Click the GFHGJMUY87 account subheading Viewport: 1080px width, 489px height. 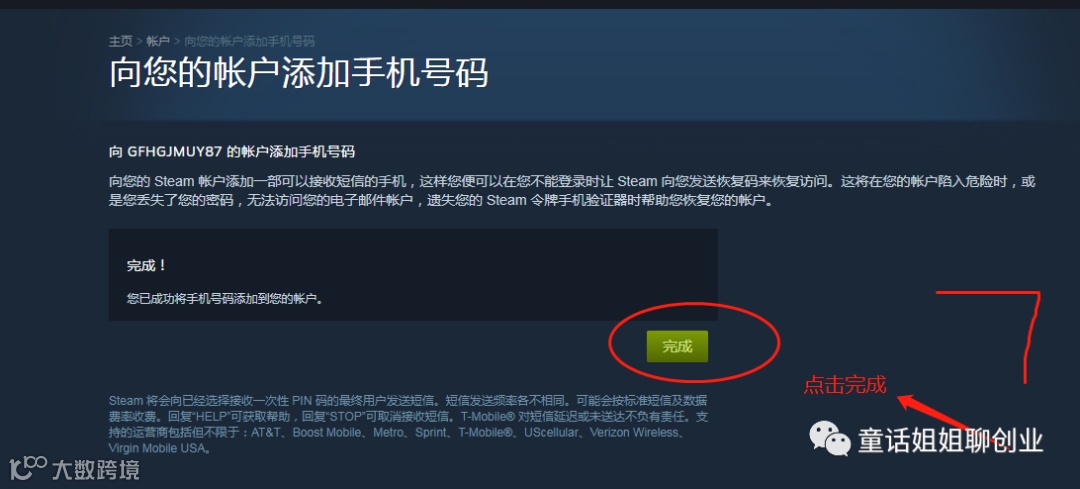[x=232, y=152]
